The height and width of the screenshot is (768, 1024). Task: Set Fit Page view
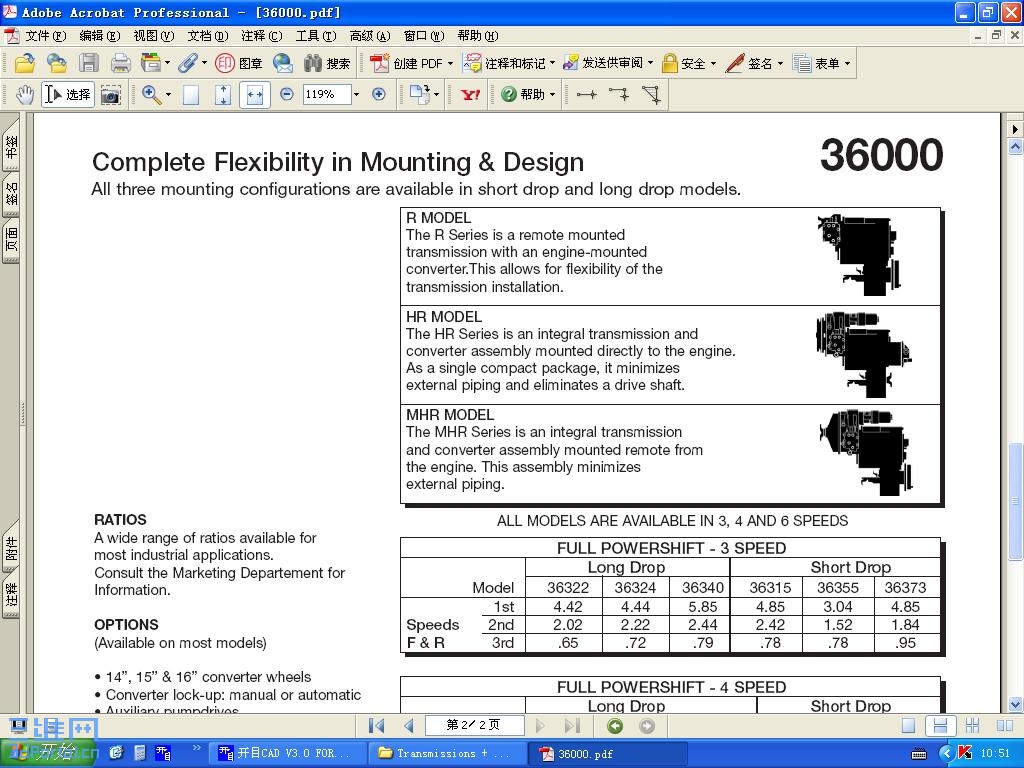tap(223, 95)
